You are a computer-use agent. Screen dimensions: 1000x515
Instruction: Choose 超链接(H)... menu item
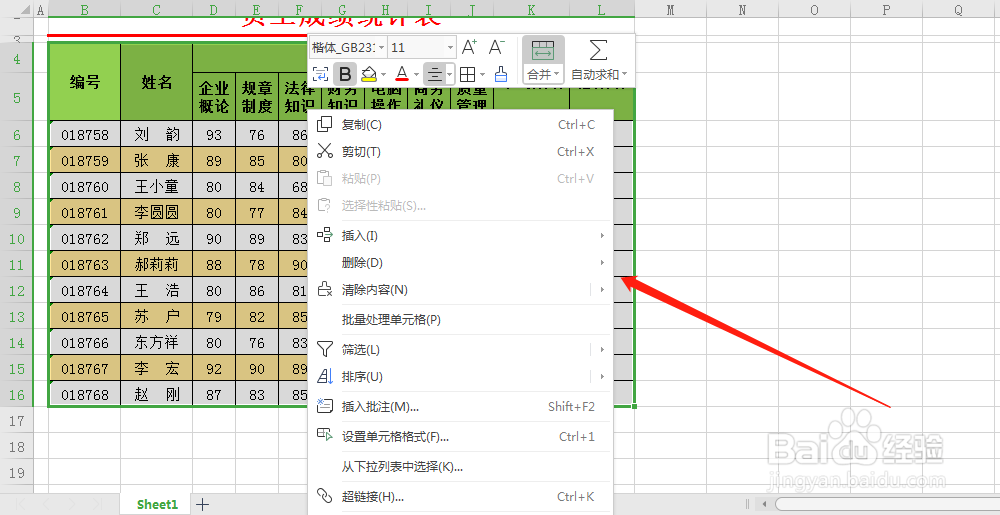[460, 497]
